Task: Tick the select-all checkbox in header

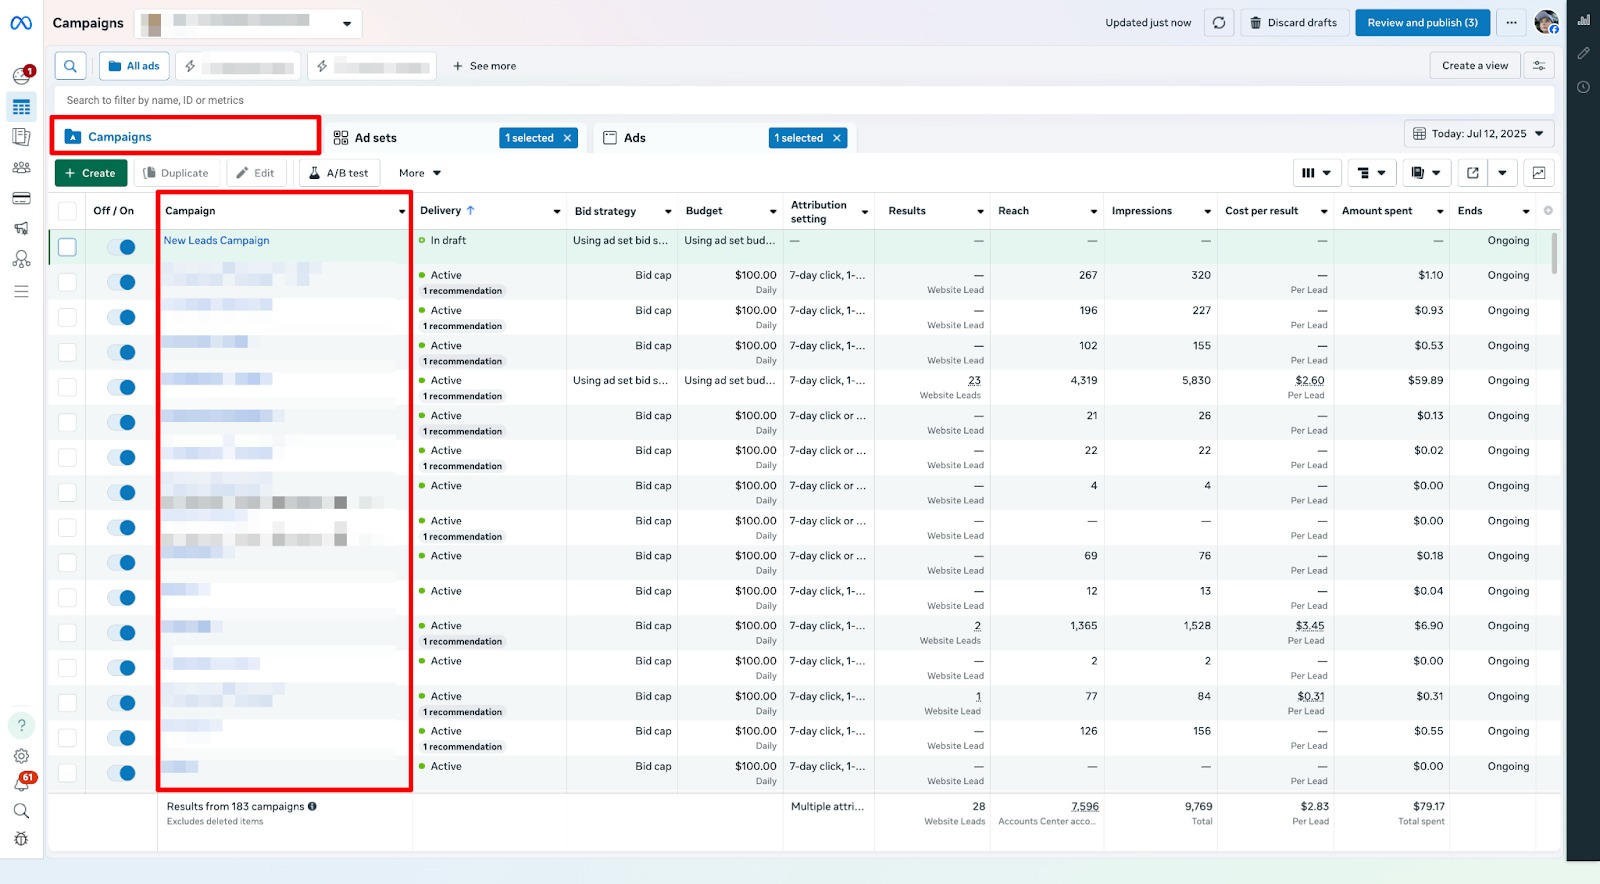Action: click(67, 211)
